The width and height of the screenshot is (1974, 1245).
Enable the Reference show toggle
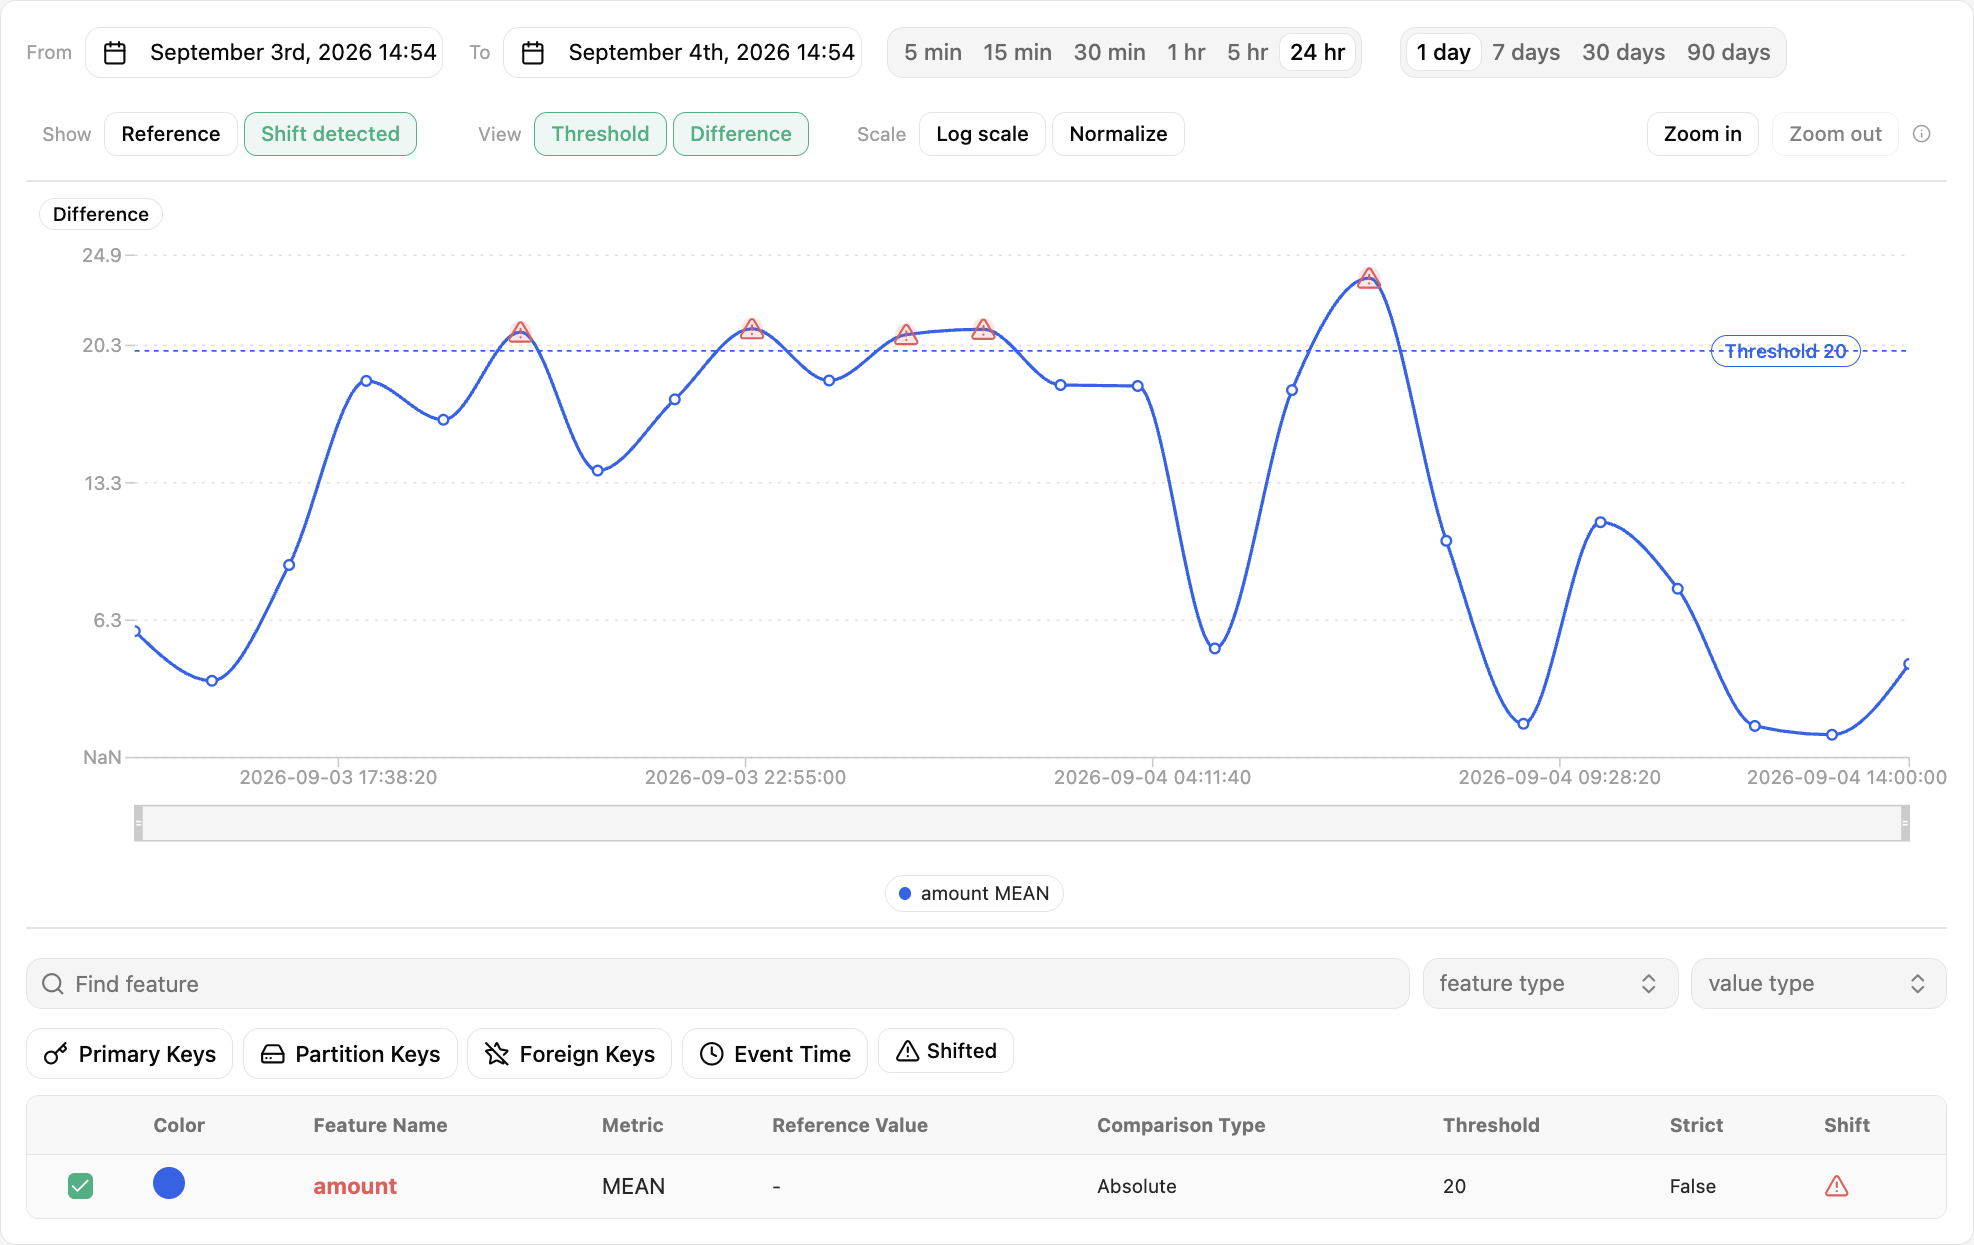click(171, 134)
